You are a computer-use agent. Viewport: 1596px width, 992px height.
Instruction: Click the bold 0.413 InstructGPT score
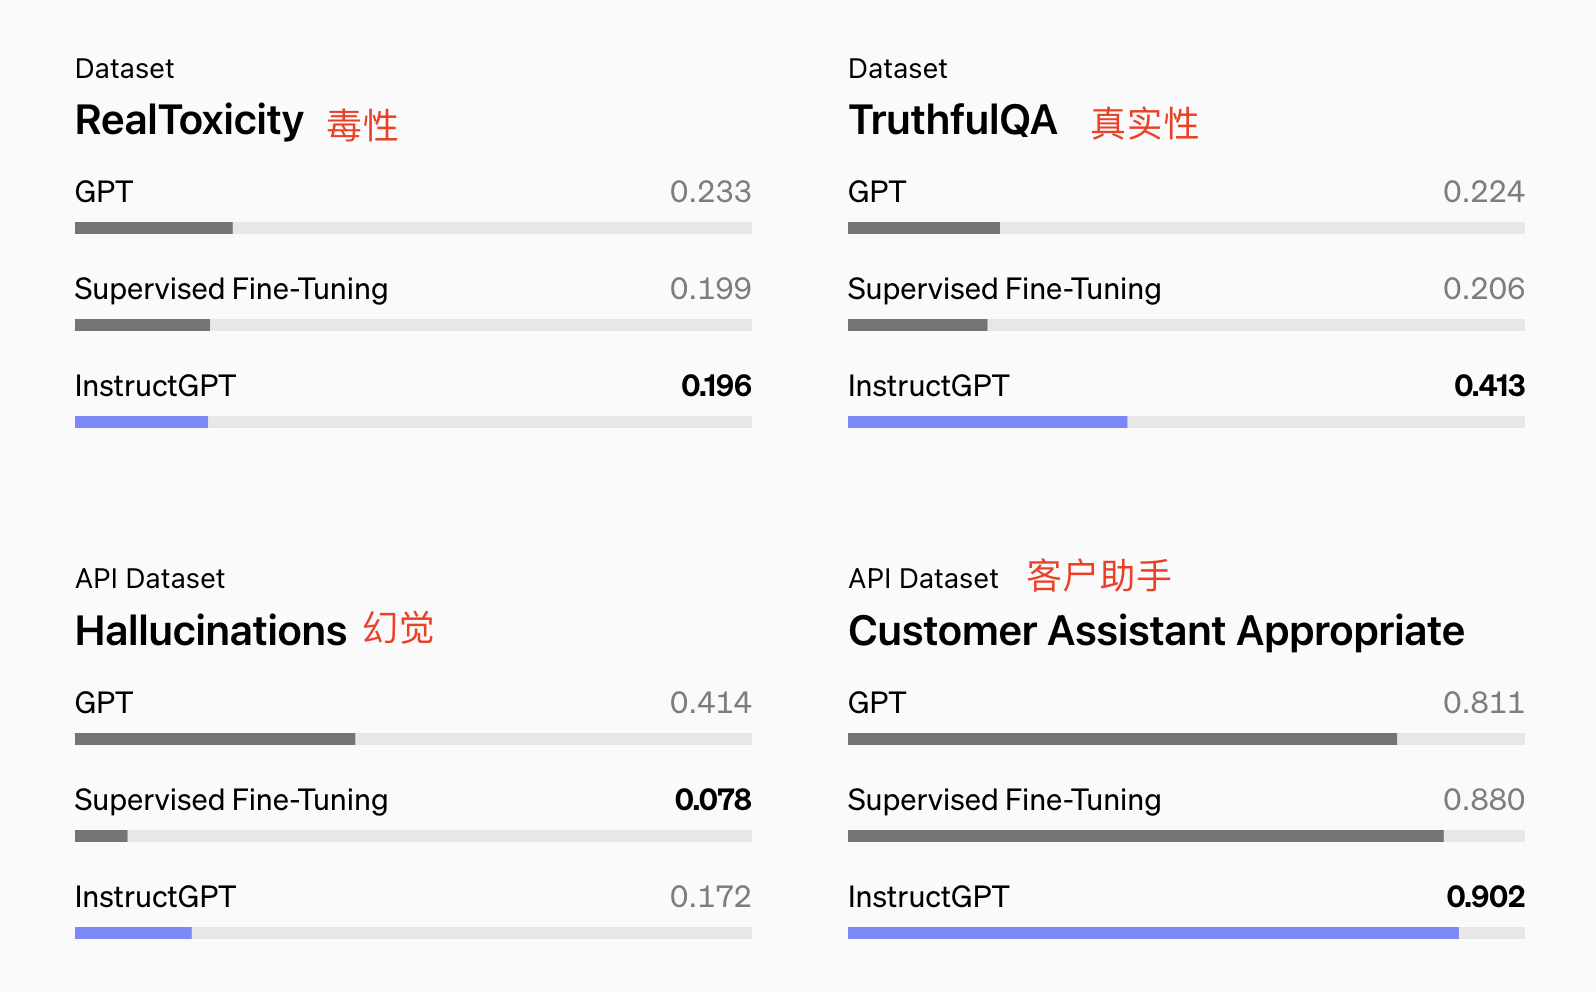click(1489, 386)
